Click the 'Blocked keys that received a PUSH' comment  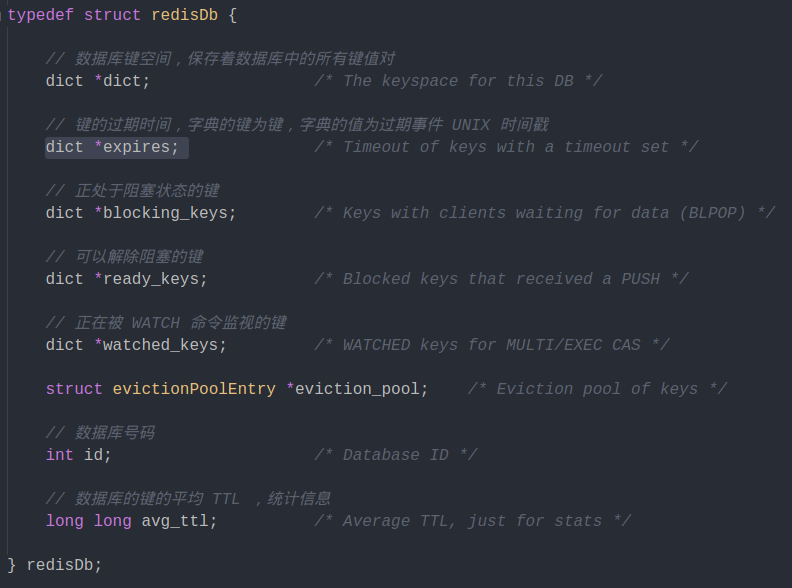(501, 279)
